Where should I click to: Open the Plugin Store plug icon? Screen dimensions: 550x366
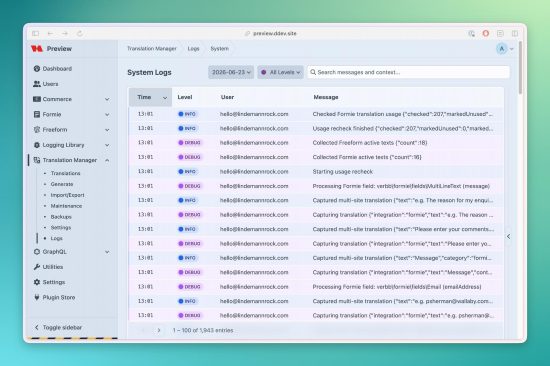37,297
